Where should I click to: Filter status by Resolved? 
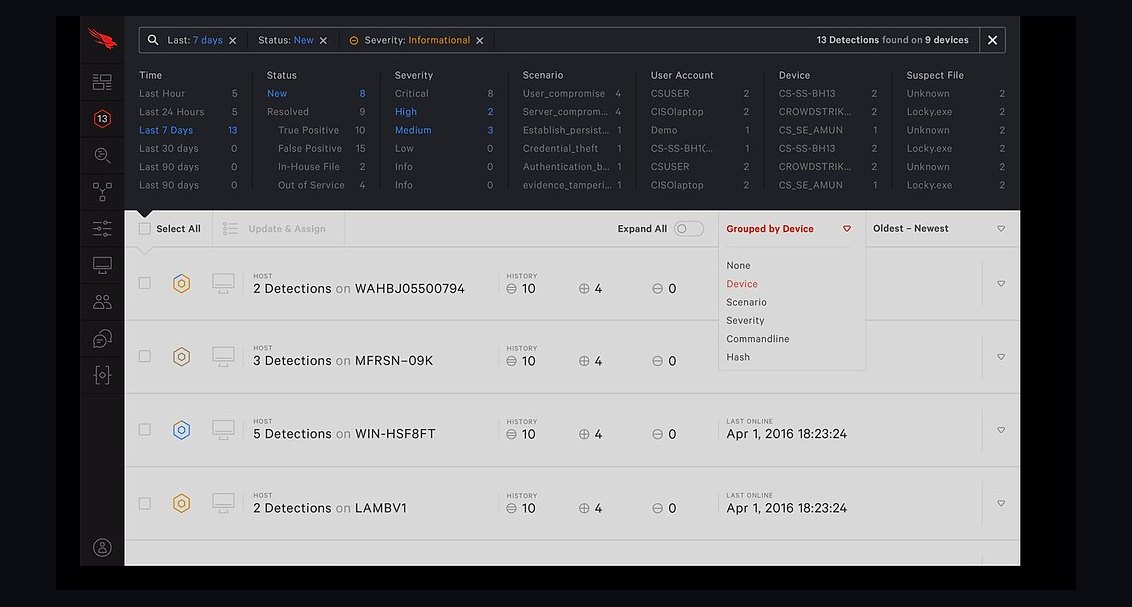pyautogui.click(x=287, y=112)
